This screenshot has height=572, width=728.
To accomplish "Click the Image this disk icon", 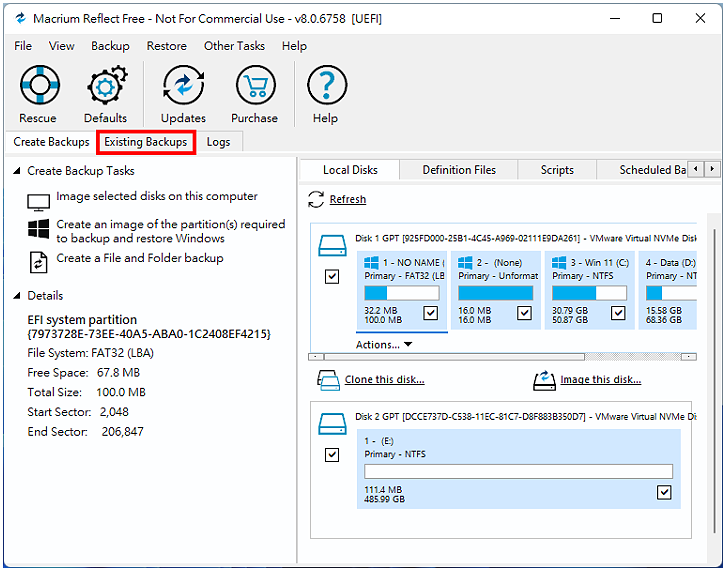I will pos(544,380).
